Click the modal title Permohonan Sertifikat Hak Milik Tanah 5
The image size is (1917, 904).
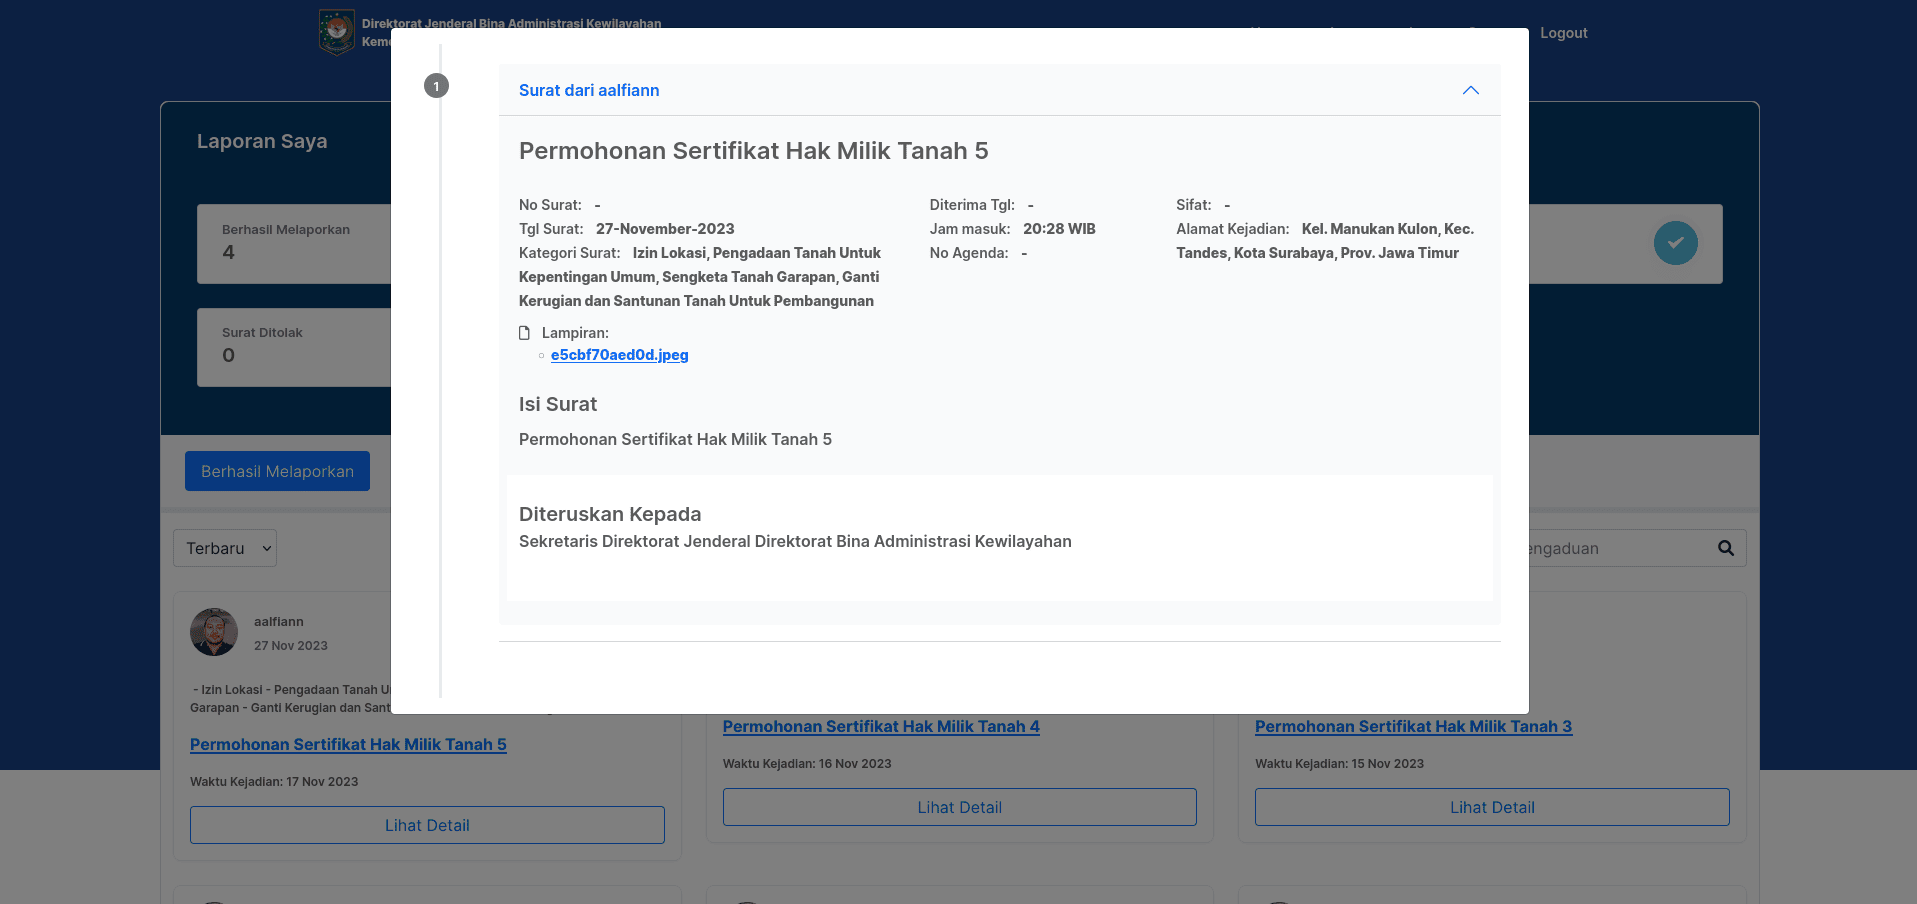pyautogui.click(x=753, y=151)
